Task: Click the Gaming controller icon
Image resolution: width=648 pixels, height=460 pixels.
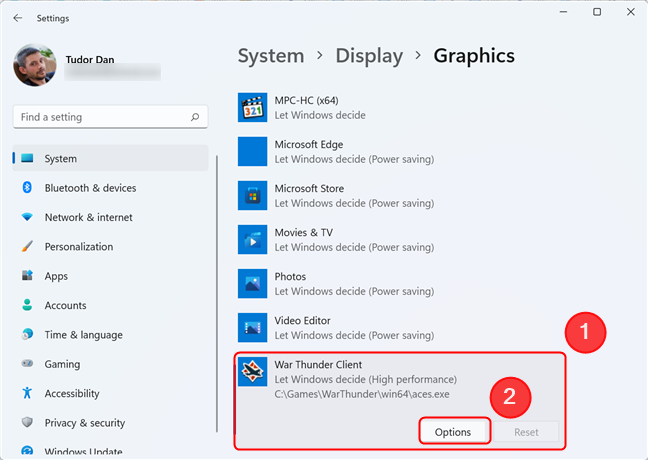Action: point(27,364)
